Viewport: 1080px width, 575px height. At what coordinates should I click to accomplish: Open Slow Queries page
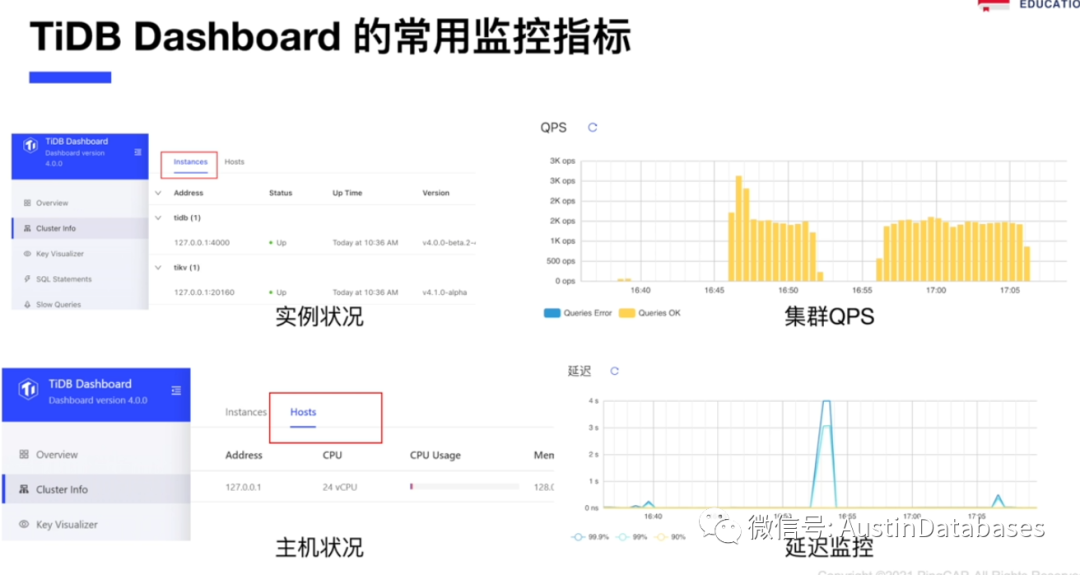click(80, 304)
